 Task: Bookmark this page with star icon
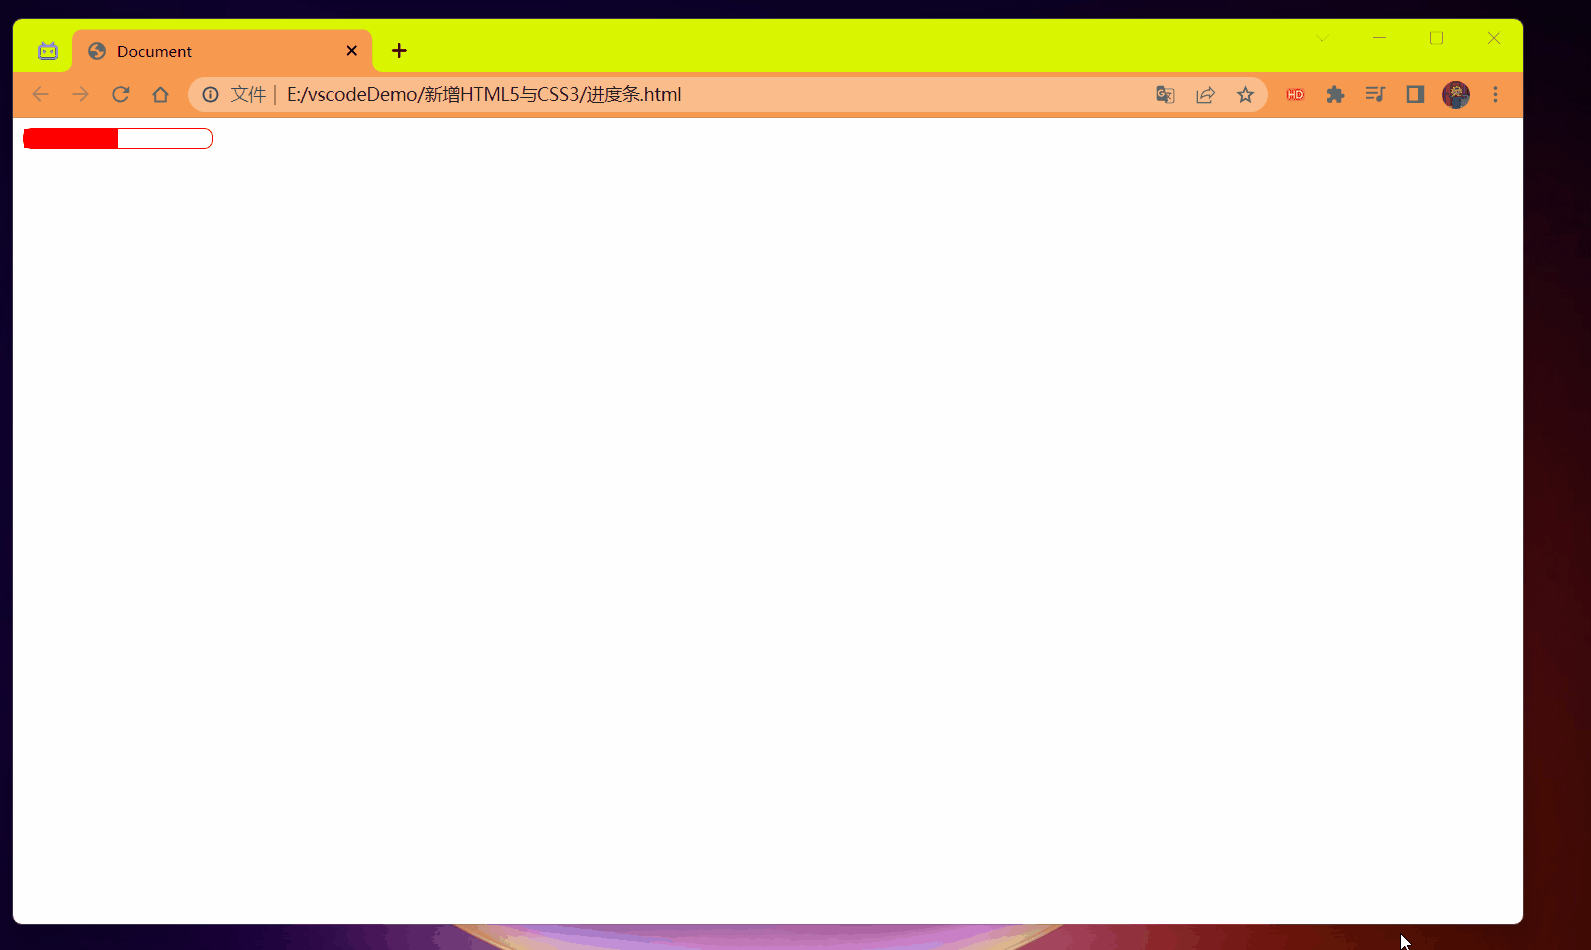coord(1245,94)
